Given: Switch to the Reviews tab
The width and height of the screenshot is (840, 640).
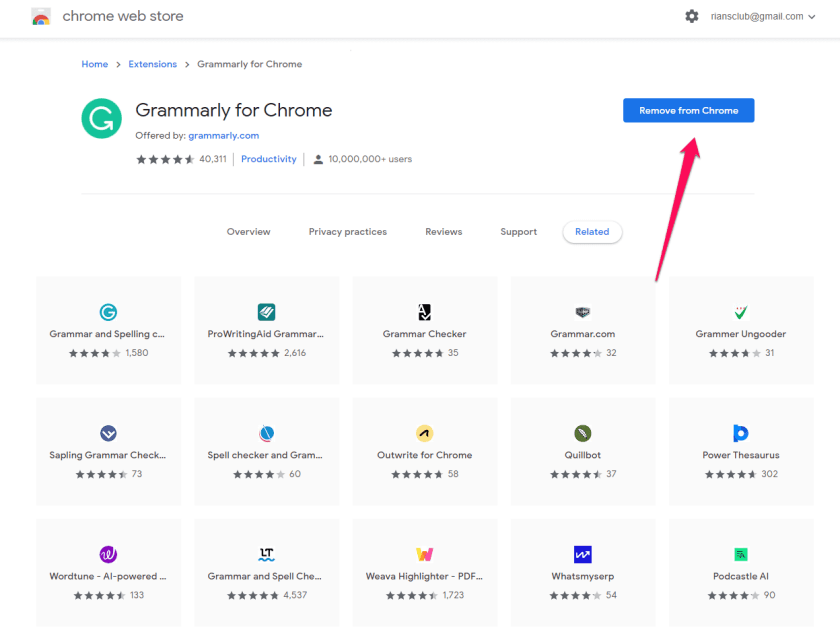Looking at the screenshot, I should point(444,232).
